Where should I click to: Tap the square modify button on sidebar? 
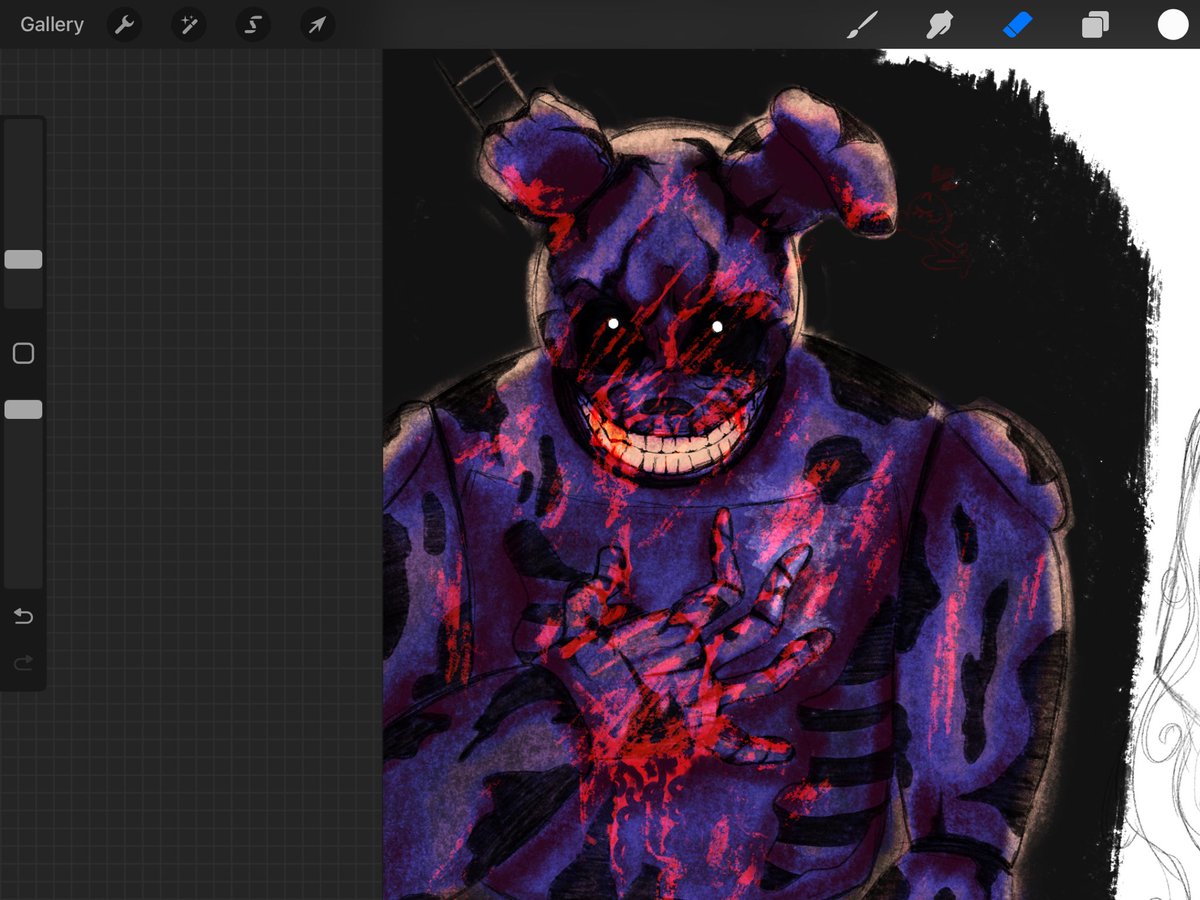[23, 353]
